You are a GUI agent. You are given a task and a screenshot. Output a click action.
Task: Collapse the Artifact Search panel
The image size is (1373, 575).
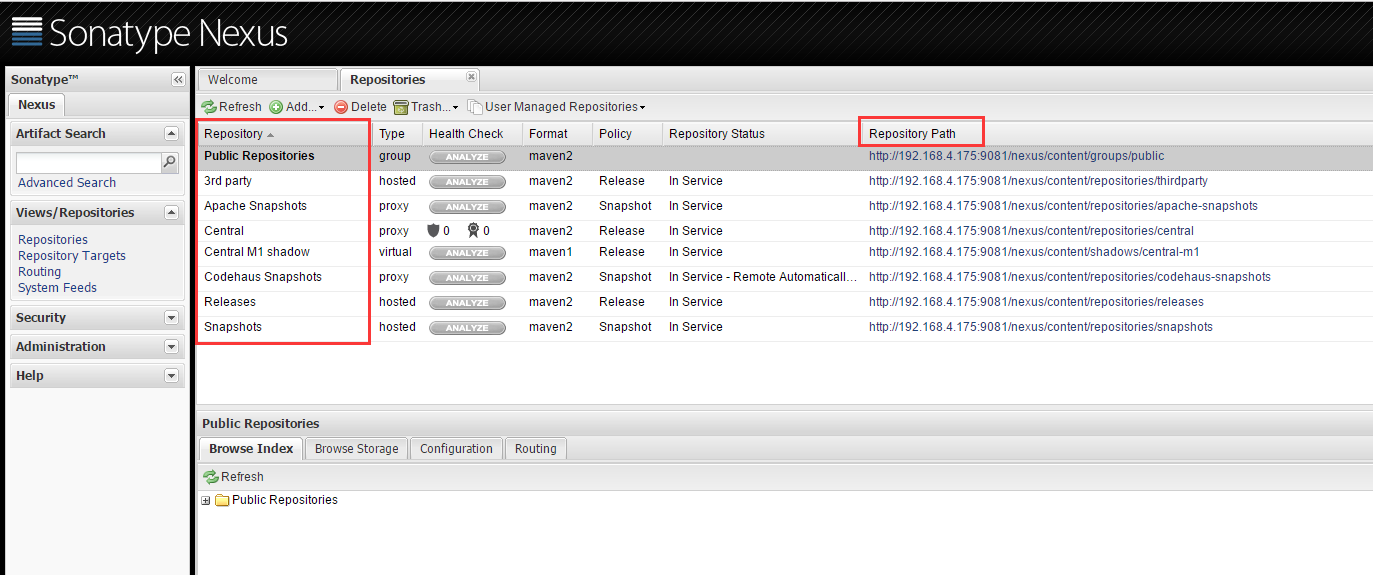(171, 133)
